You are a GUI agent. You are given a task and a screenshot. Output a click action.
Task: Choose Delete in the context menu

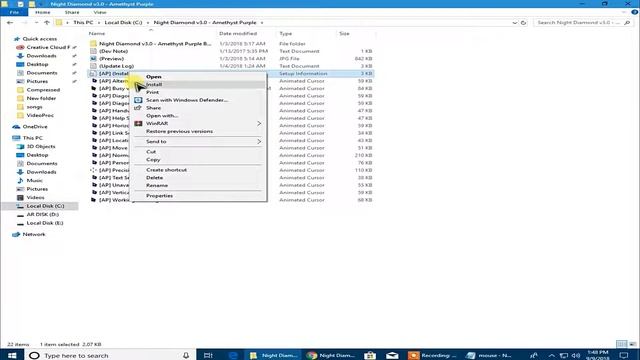154,178
